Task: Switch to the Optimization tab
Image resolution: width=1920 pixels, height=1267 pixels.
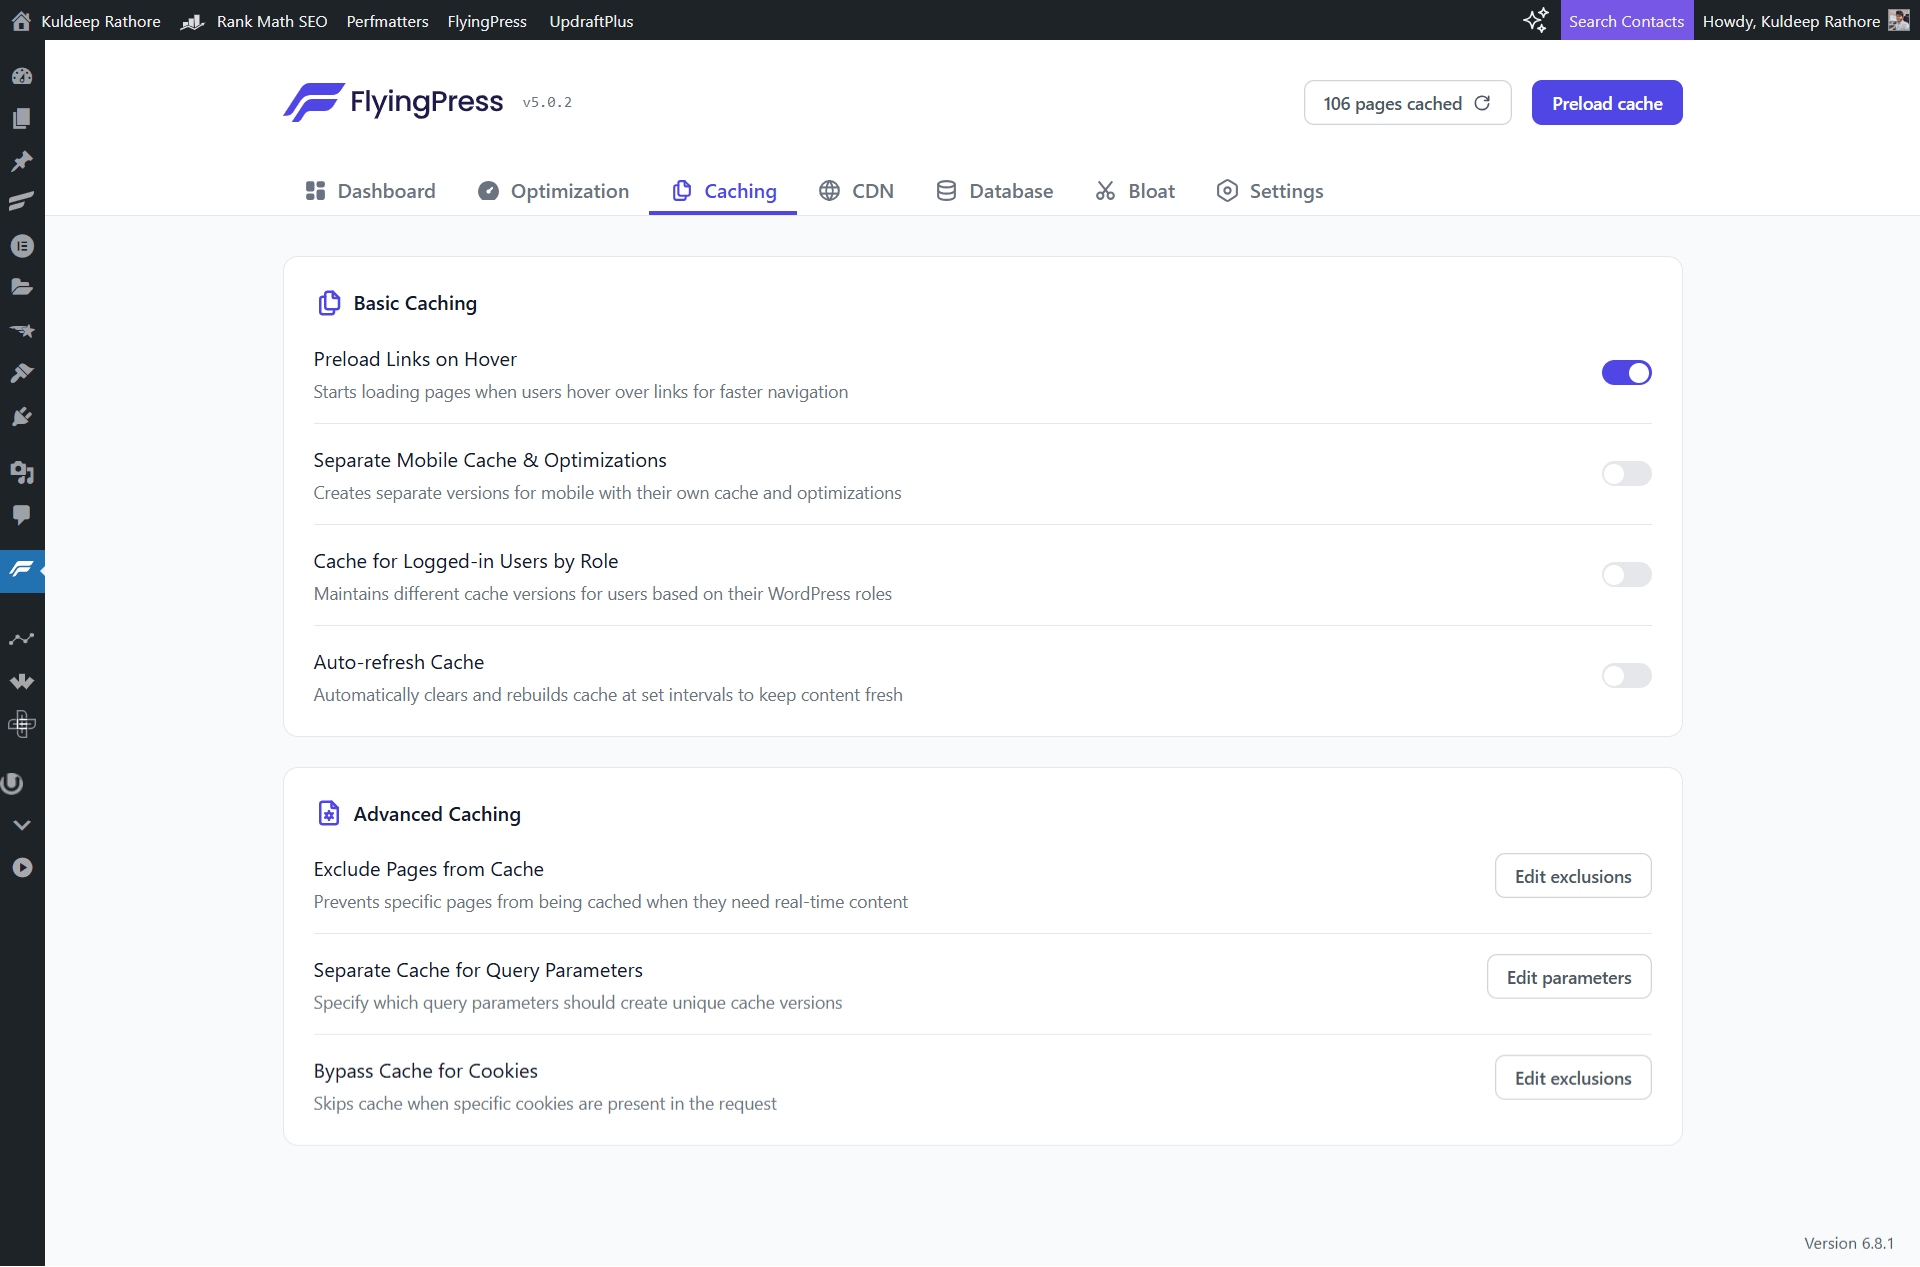Action: pyautogui.click(x=553, y=190)
